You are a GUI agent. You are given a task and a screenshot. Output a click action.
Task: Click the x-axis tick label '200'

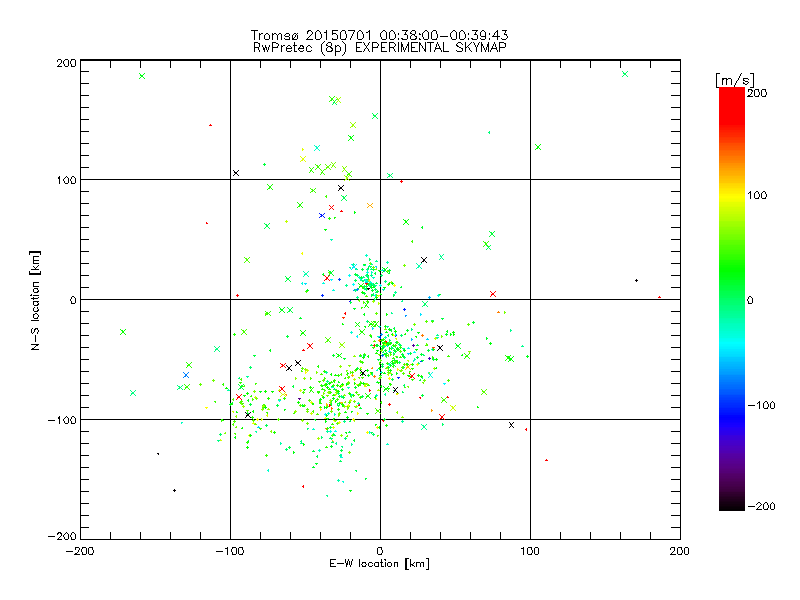click(x=680, y=552)
